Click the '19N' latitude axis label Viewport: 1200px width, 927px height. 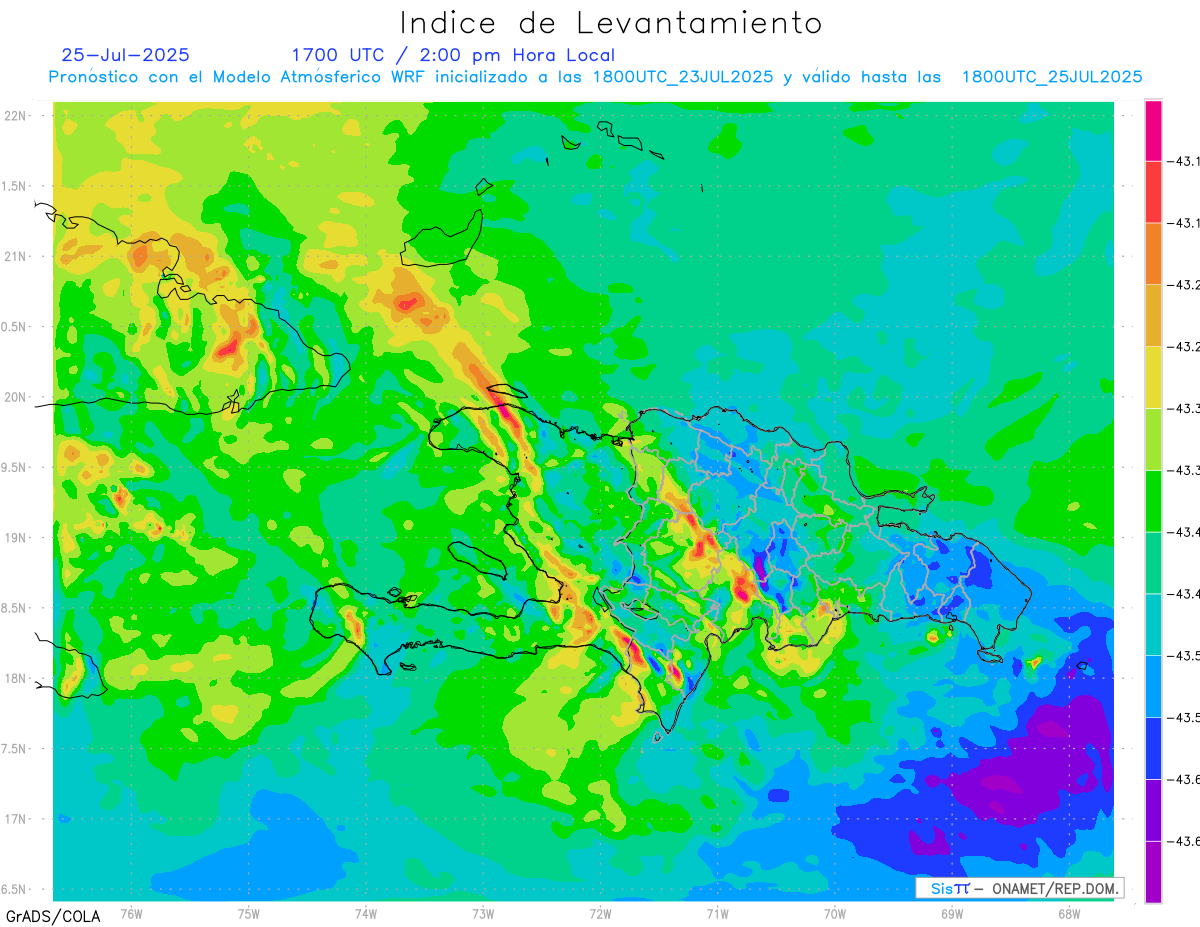[x=15, y=538]
